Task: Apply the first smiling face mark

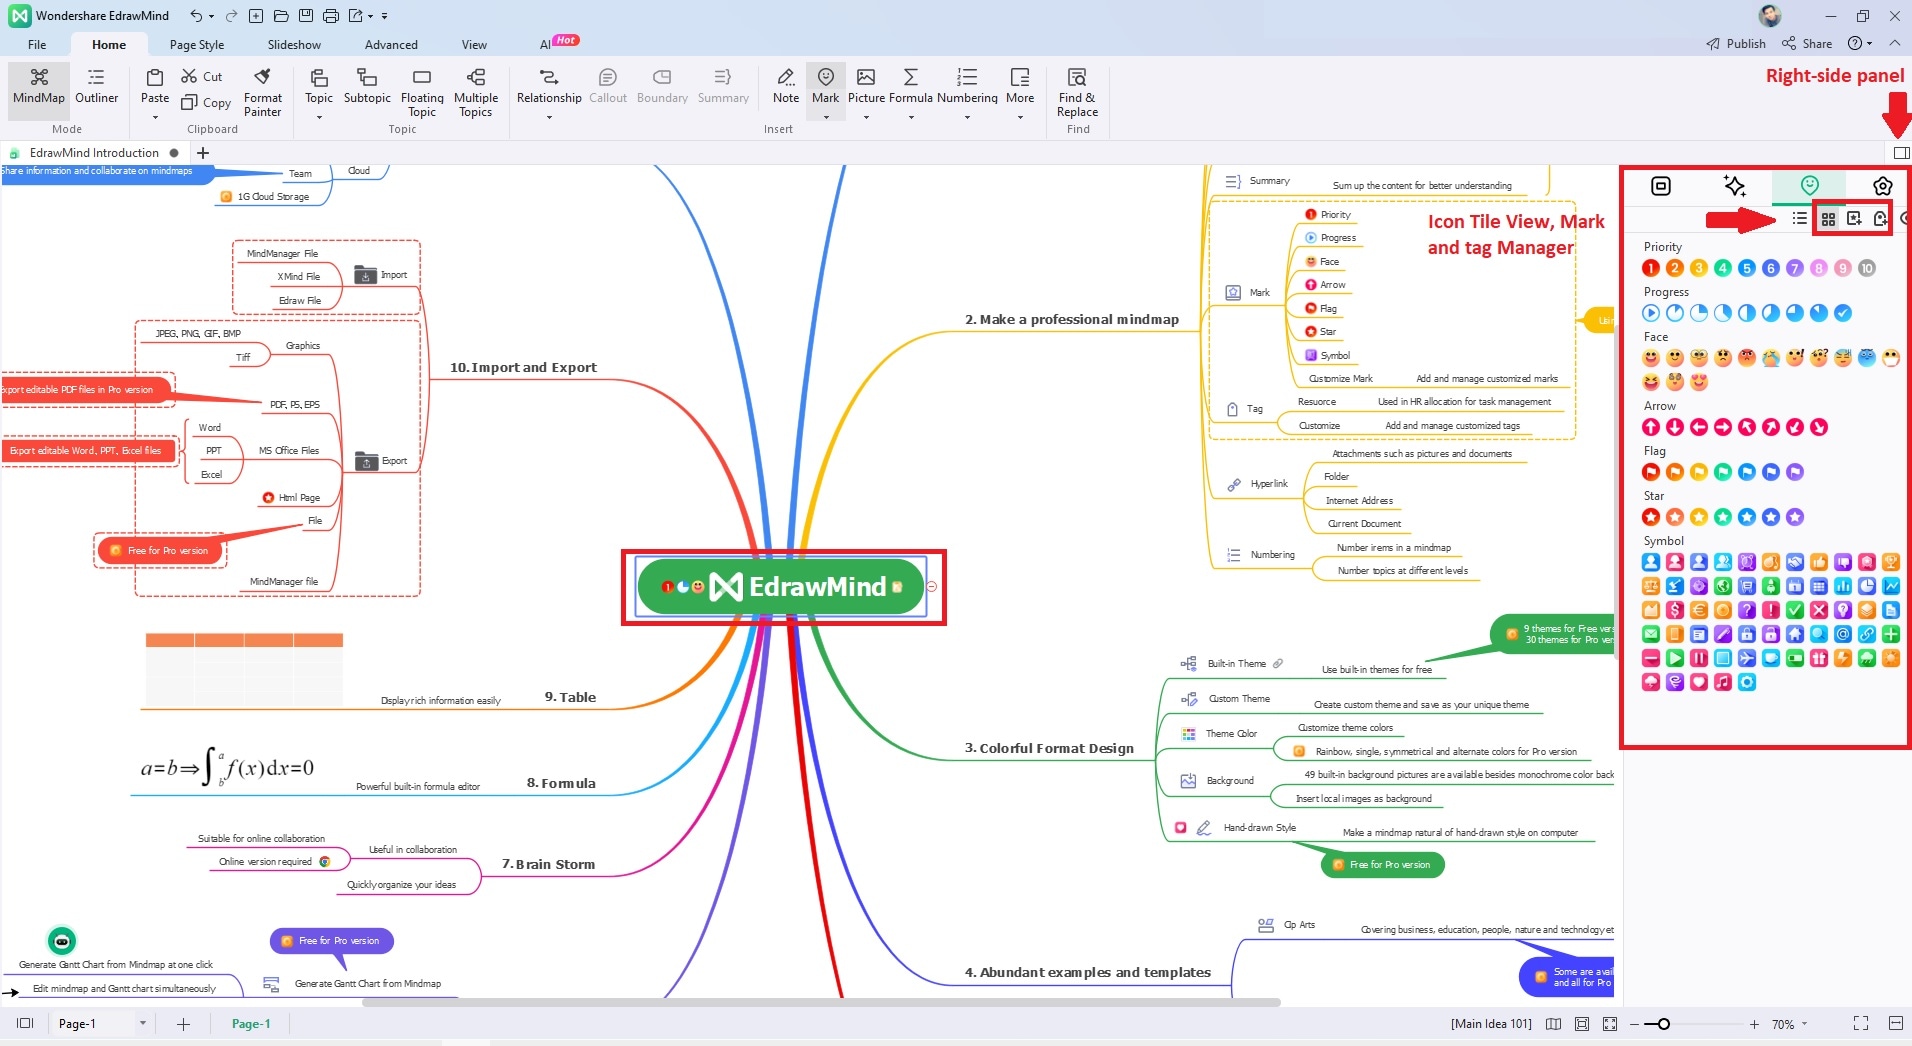Action: pos(1651,358)
